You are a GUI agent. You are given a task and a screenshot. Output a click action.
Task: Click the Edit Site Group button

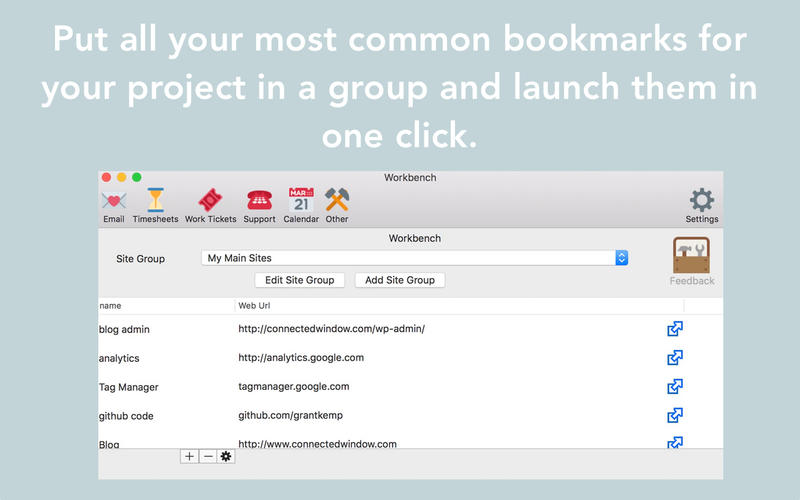299,280
